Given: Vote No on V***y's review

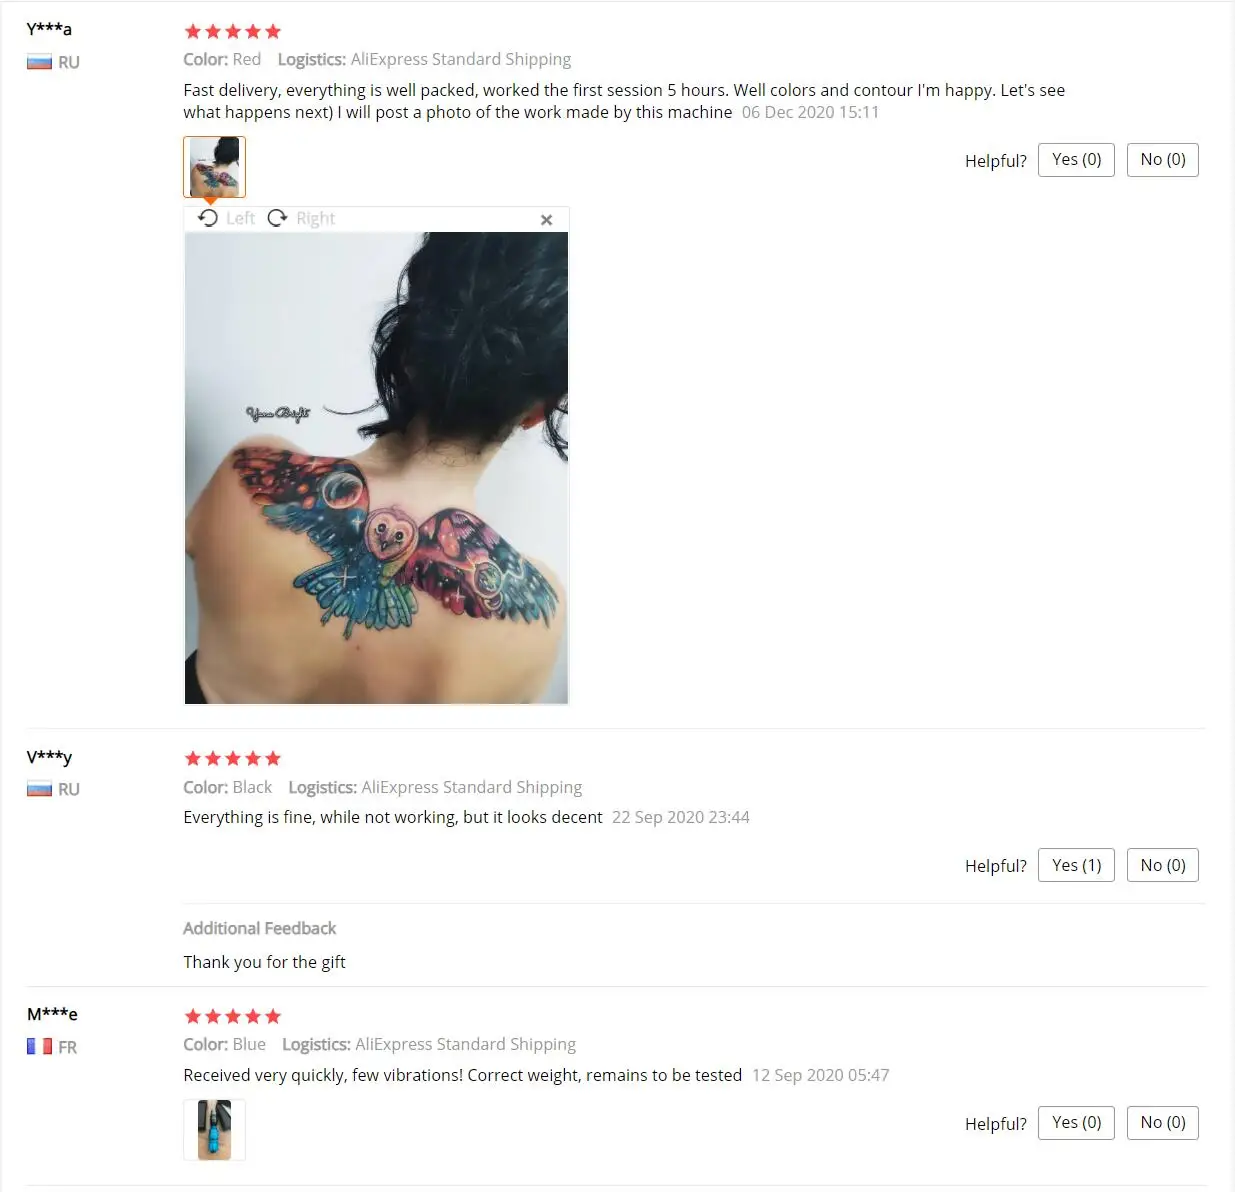Looking at the screenshot, I should 1163,865.
